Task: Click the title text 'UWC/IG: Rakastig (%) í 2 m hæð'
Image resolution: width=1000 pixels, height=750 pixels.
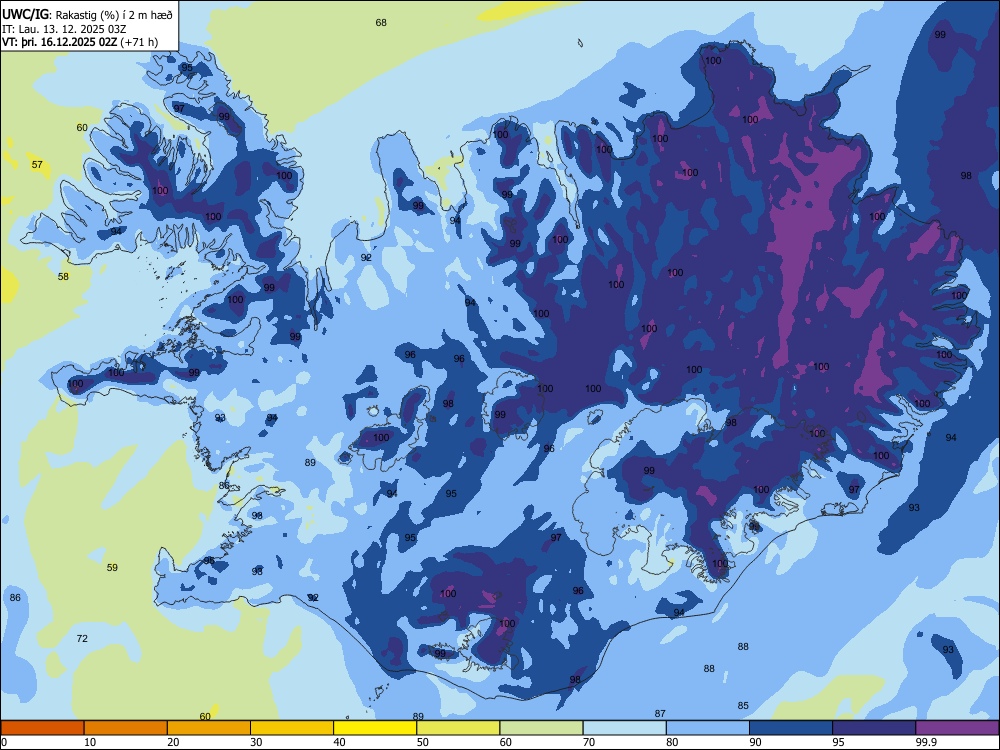Action: point(87,13)
